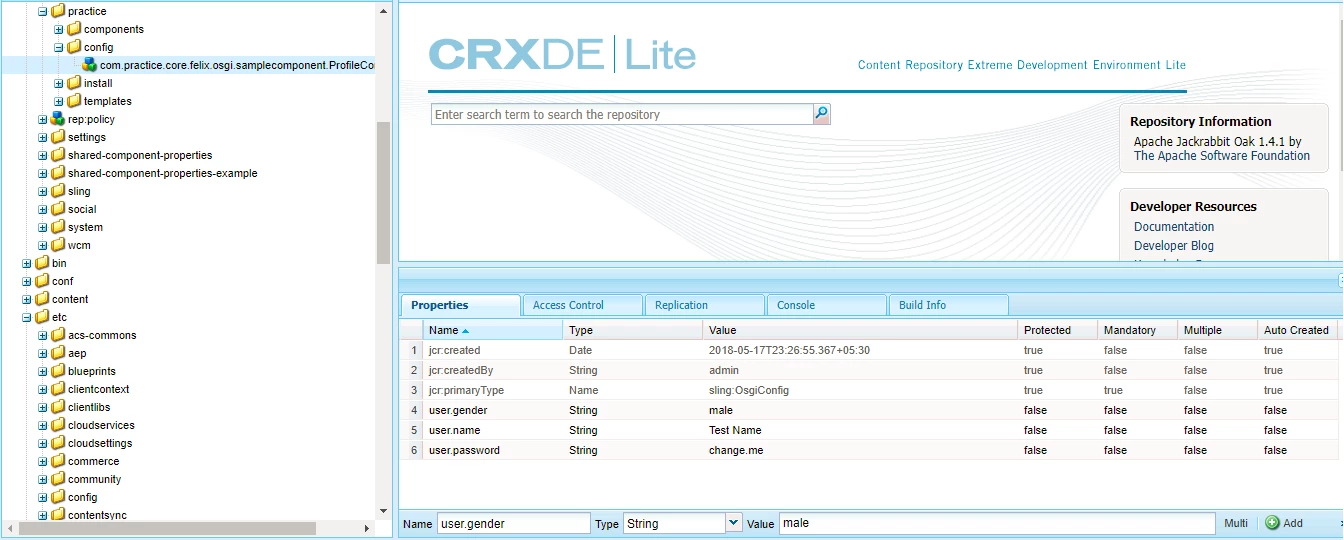Screen dimensions: 1344x540
Task: Select the user.password property row
Action: tap(869, 450)
